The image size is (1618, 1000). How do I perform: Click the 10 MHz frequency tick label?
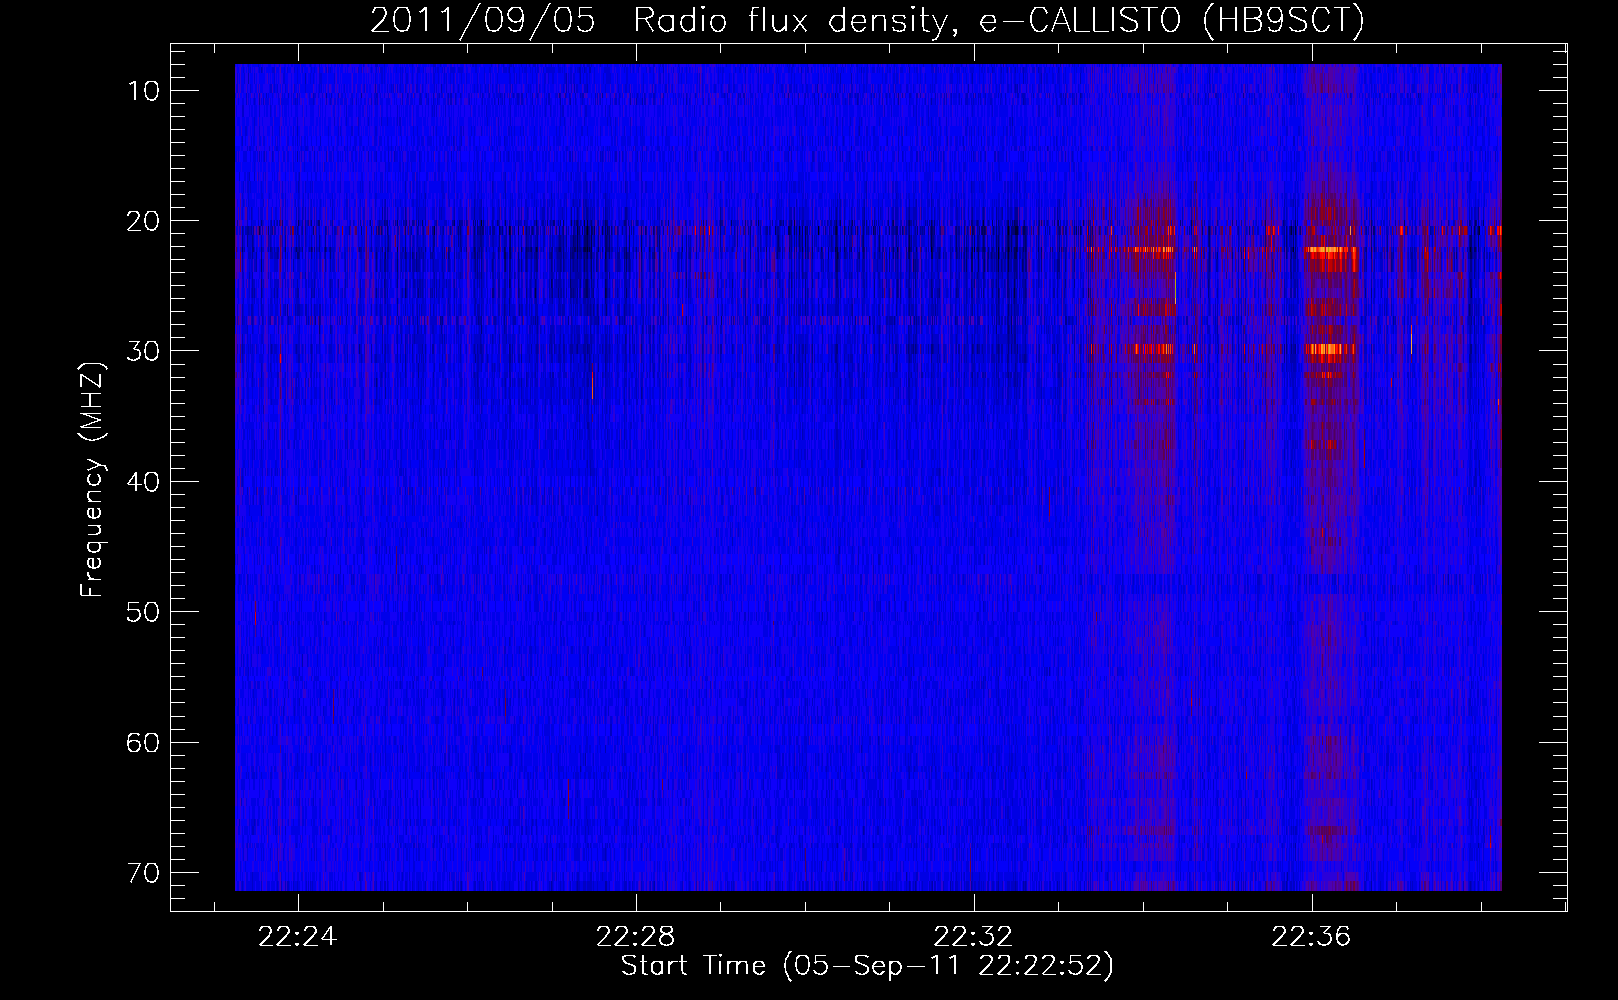pos(143,91)
